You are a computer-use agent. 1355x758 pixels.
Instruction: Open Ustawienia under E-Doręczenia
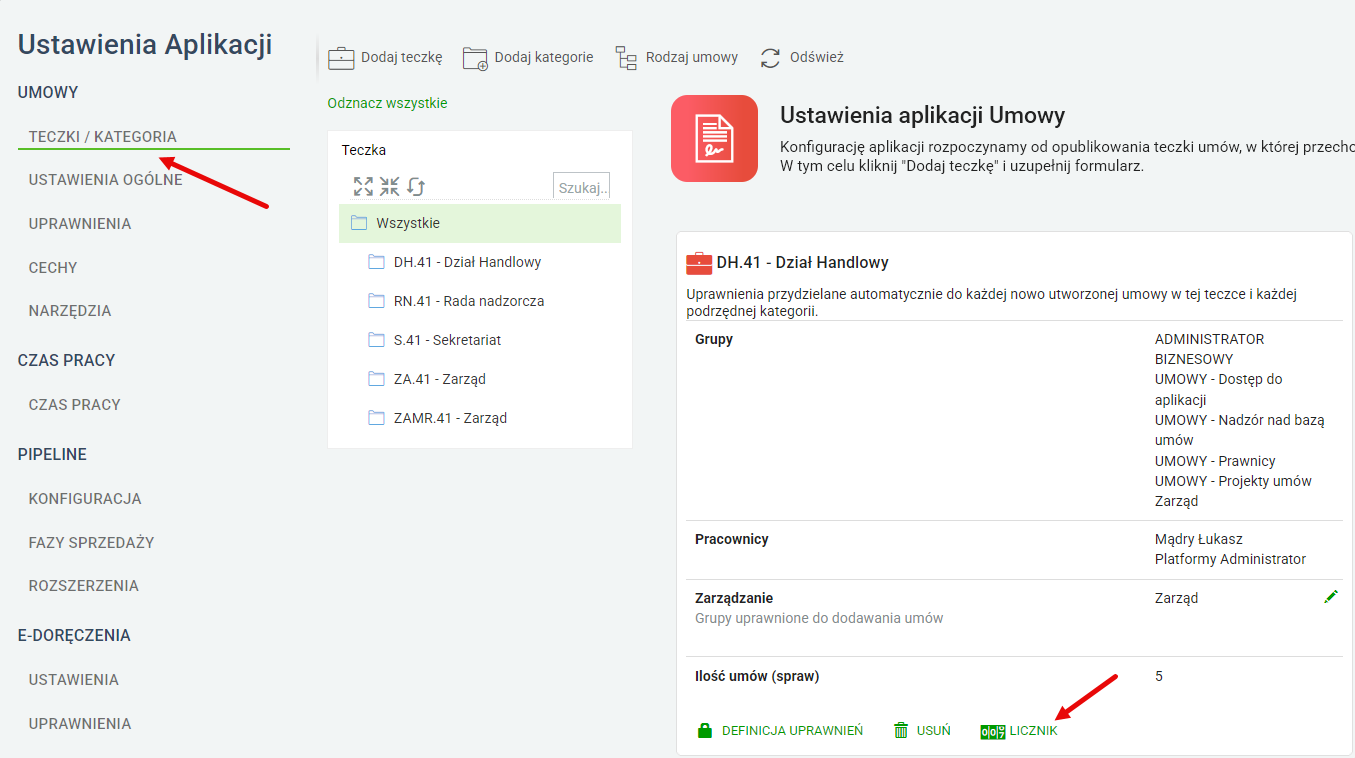tap(74, 680)
